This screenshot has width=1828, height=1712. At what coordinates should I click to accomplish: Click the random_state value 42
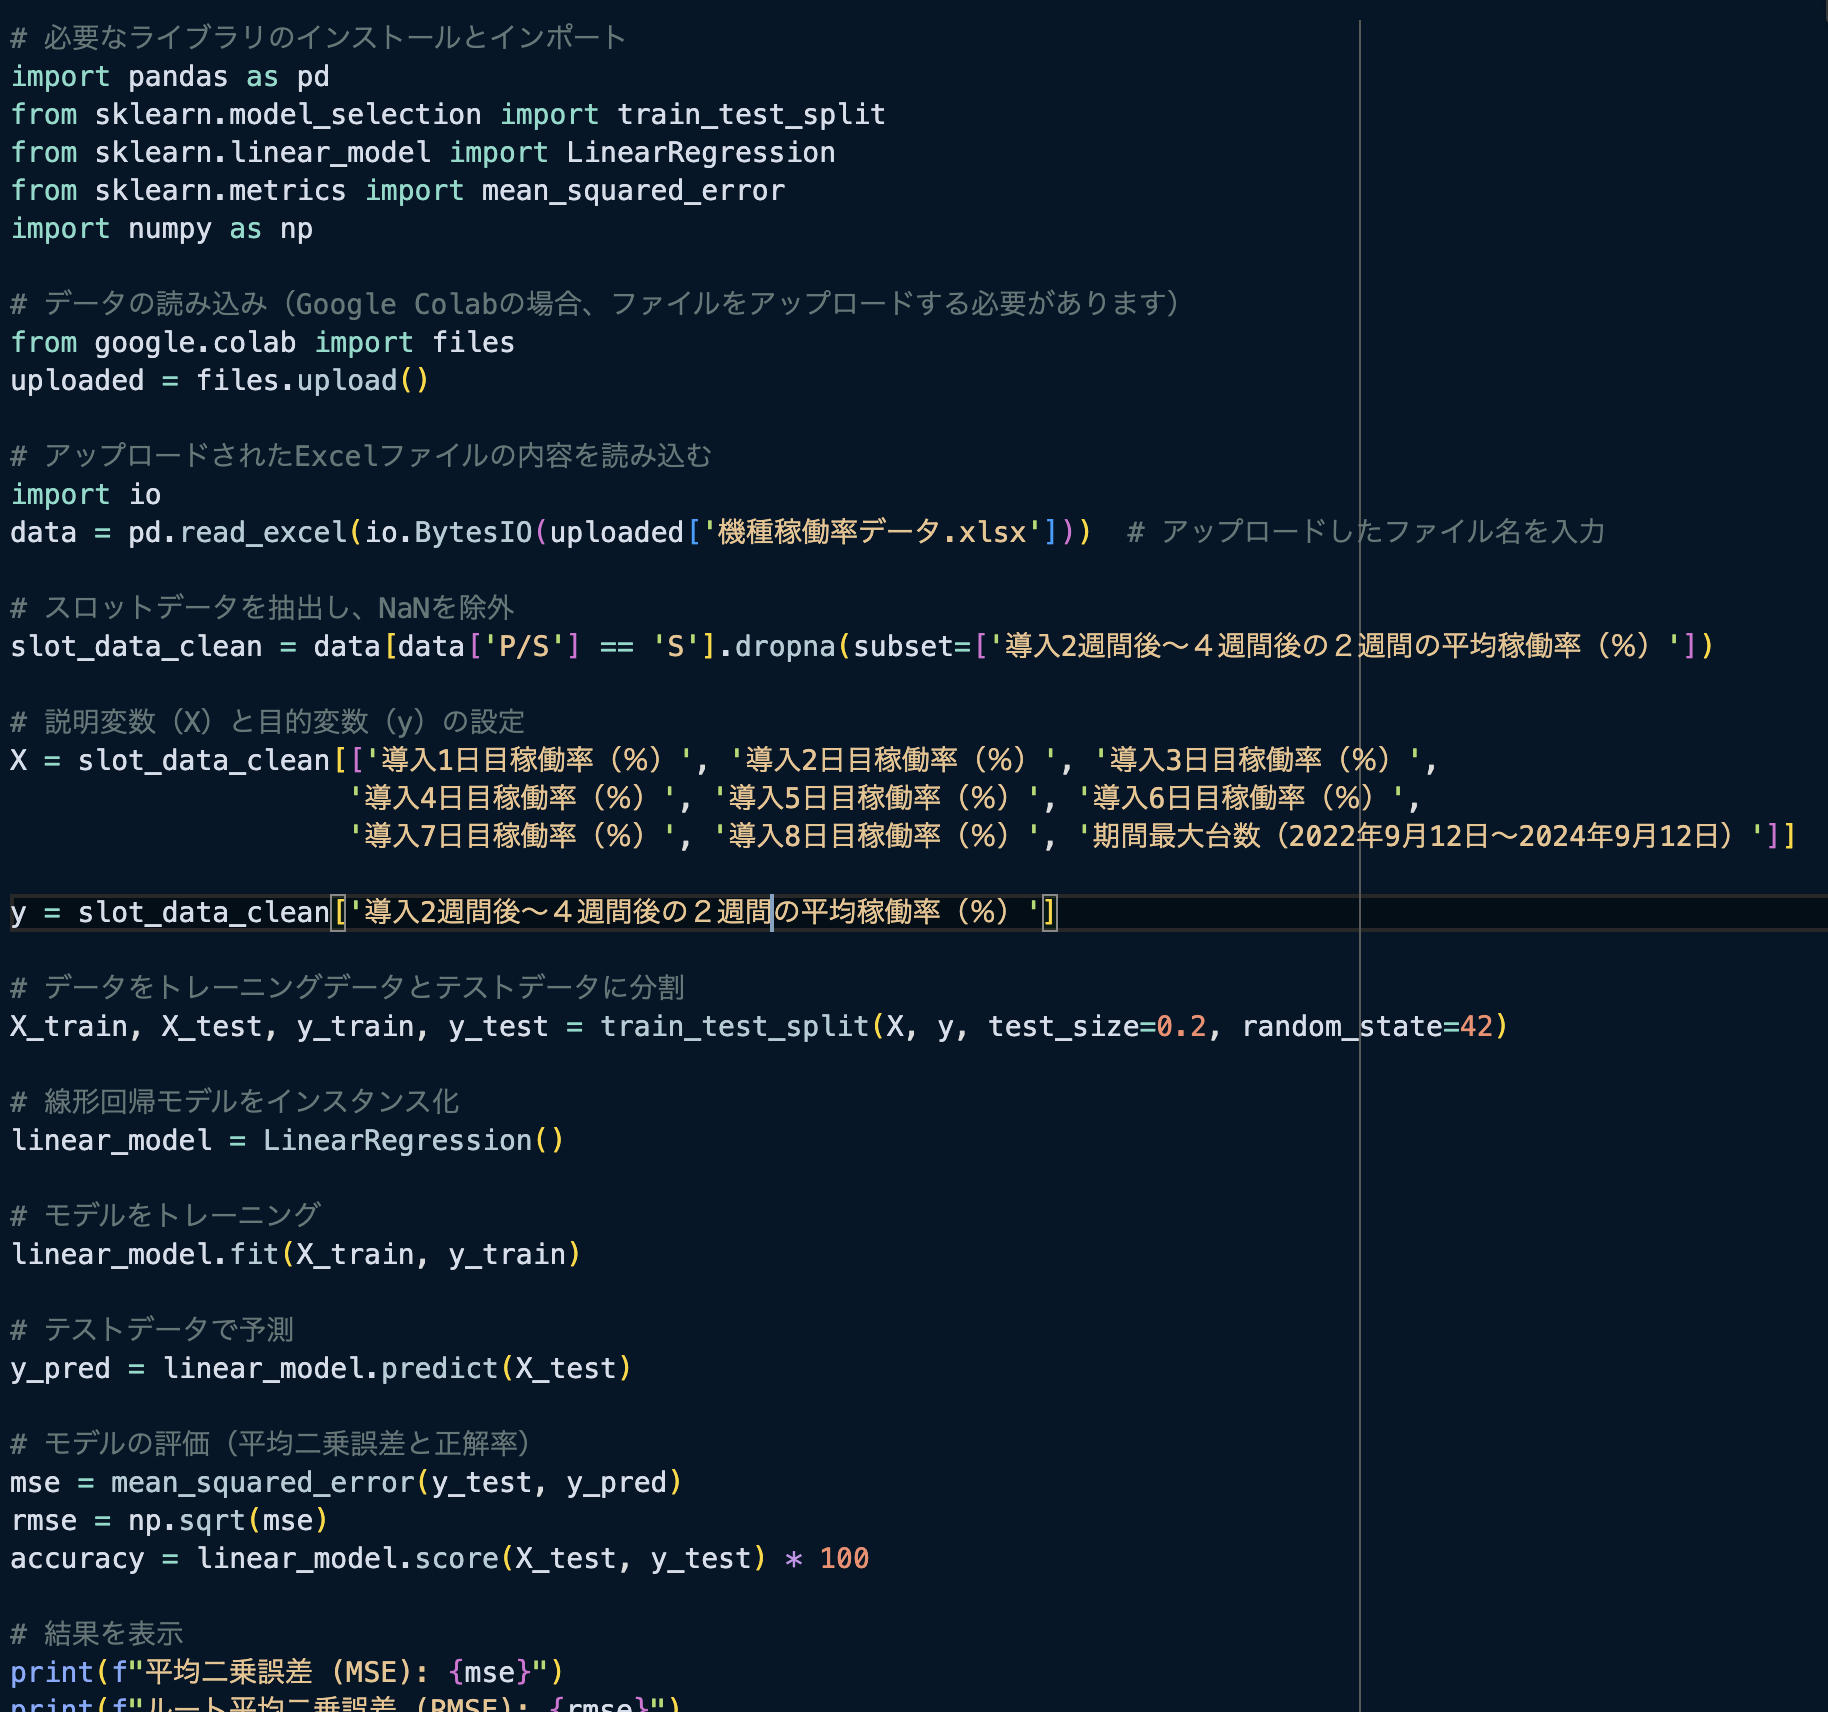(1476, 1027)
